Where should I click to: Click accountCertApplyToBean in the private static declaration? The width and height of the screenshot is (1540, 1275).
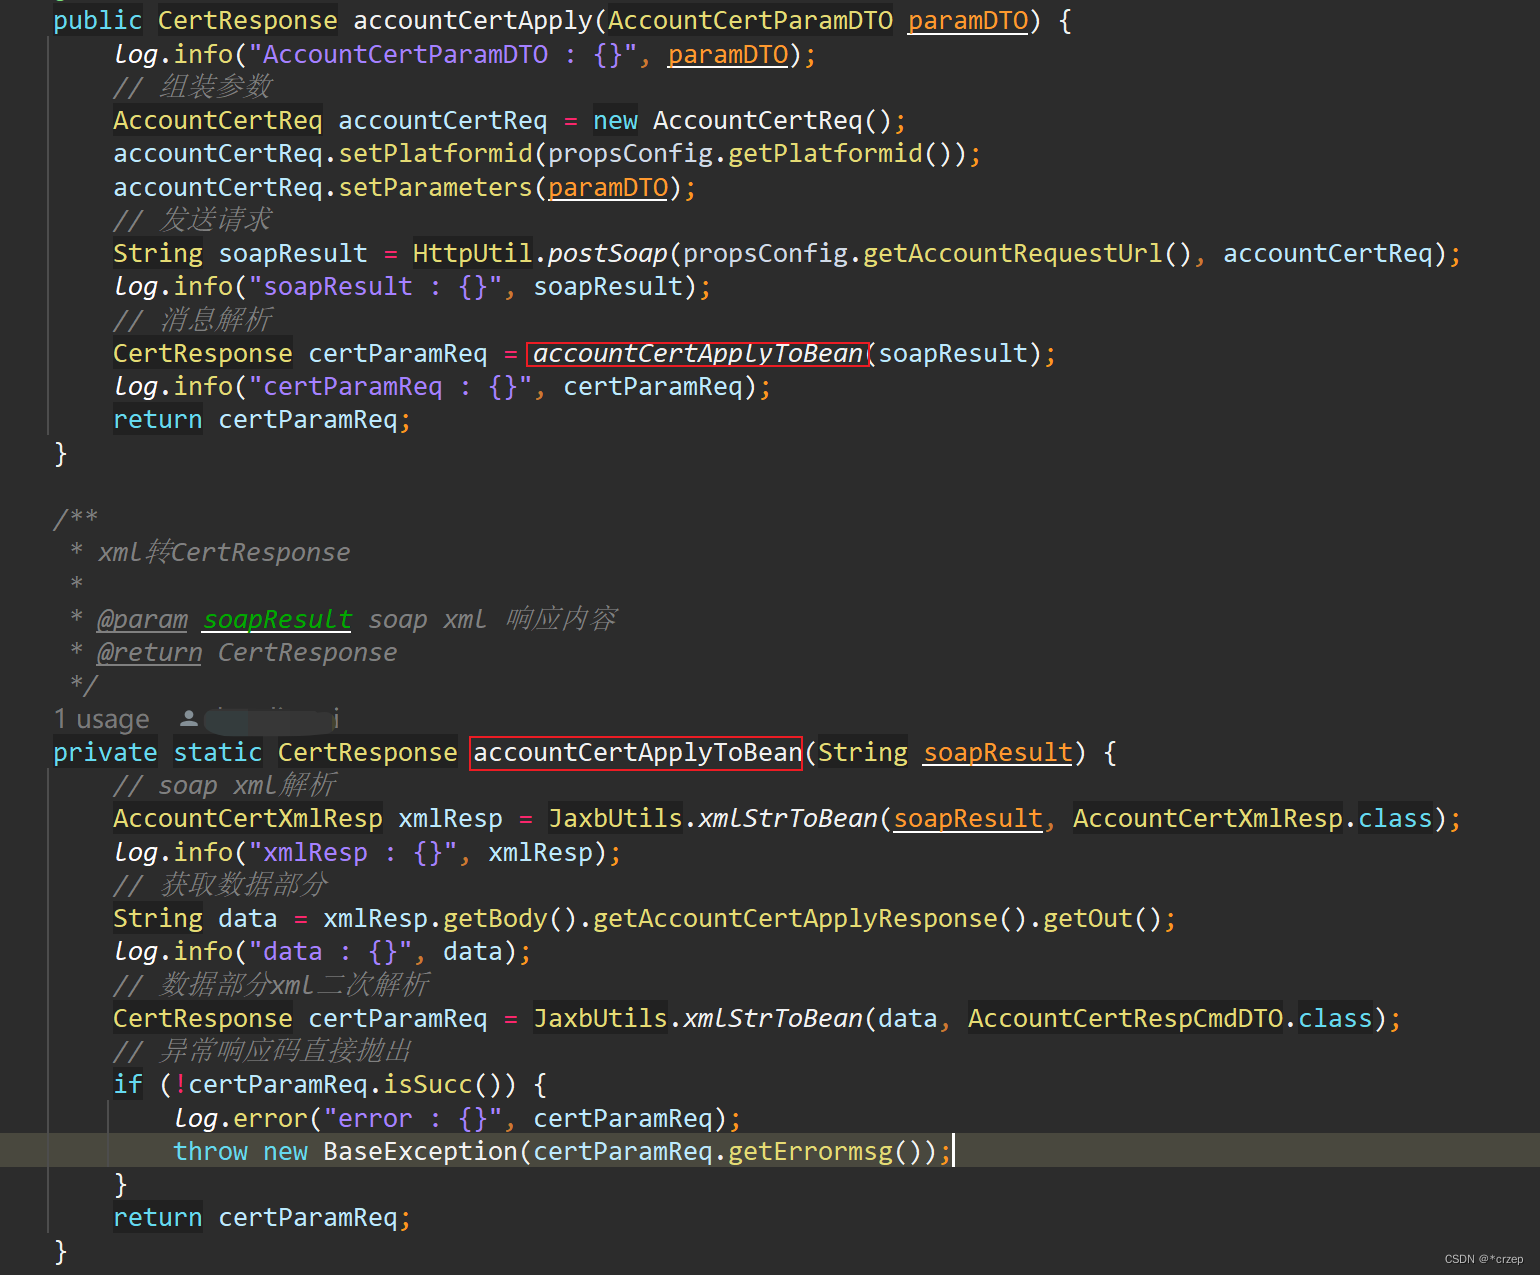(637, 752)
